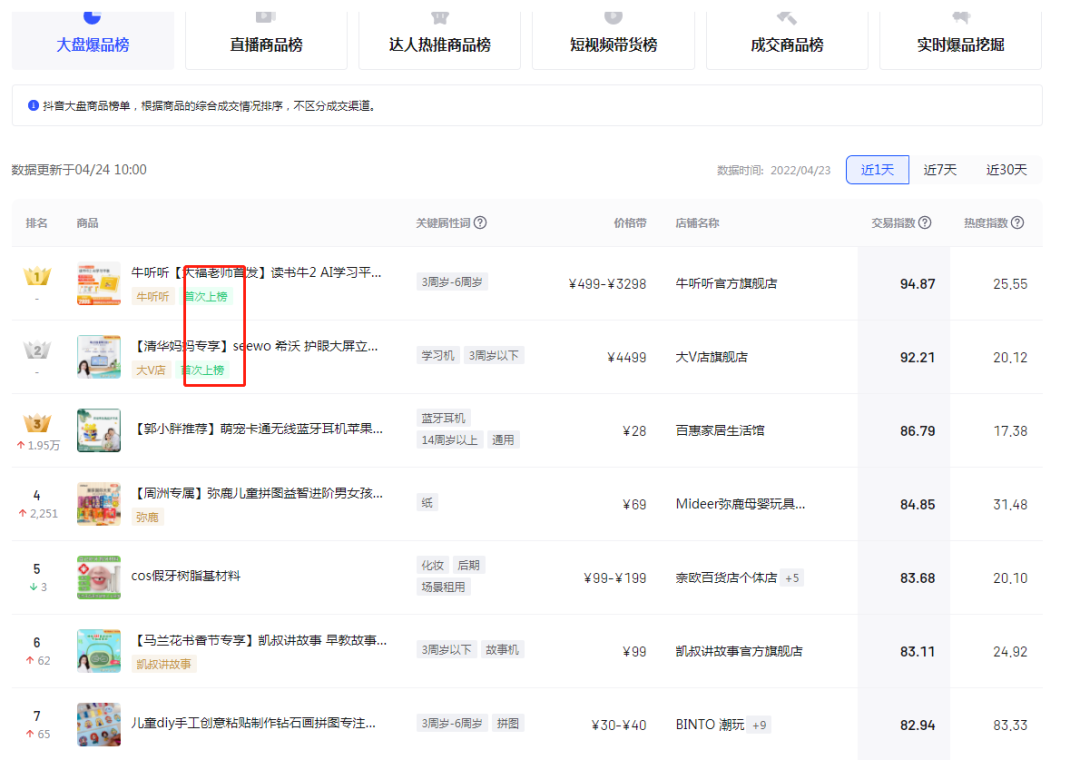Click the 交易指数 column header
Screen dimensions: 1080x760
(x=893, y=223)
